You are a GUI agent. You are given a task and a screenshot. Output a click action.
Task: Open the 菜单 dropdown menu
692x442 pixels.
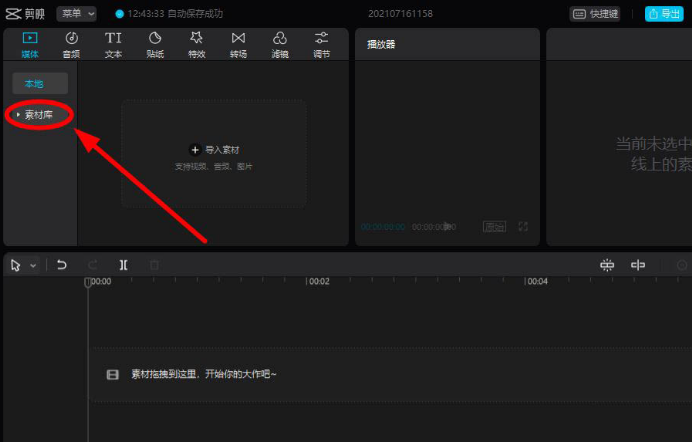tap(77, 14)
